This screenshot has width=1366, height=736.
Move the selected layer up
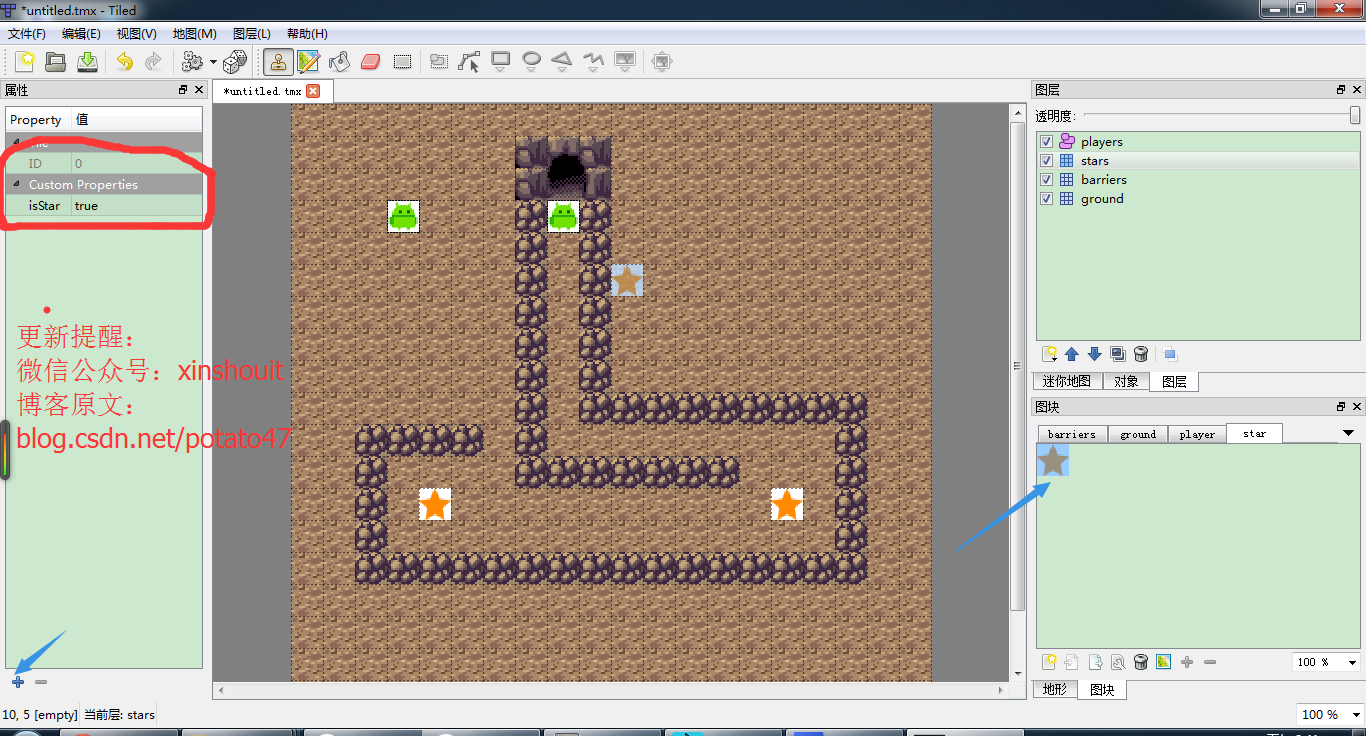point(1072,354)
